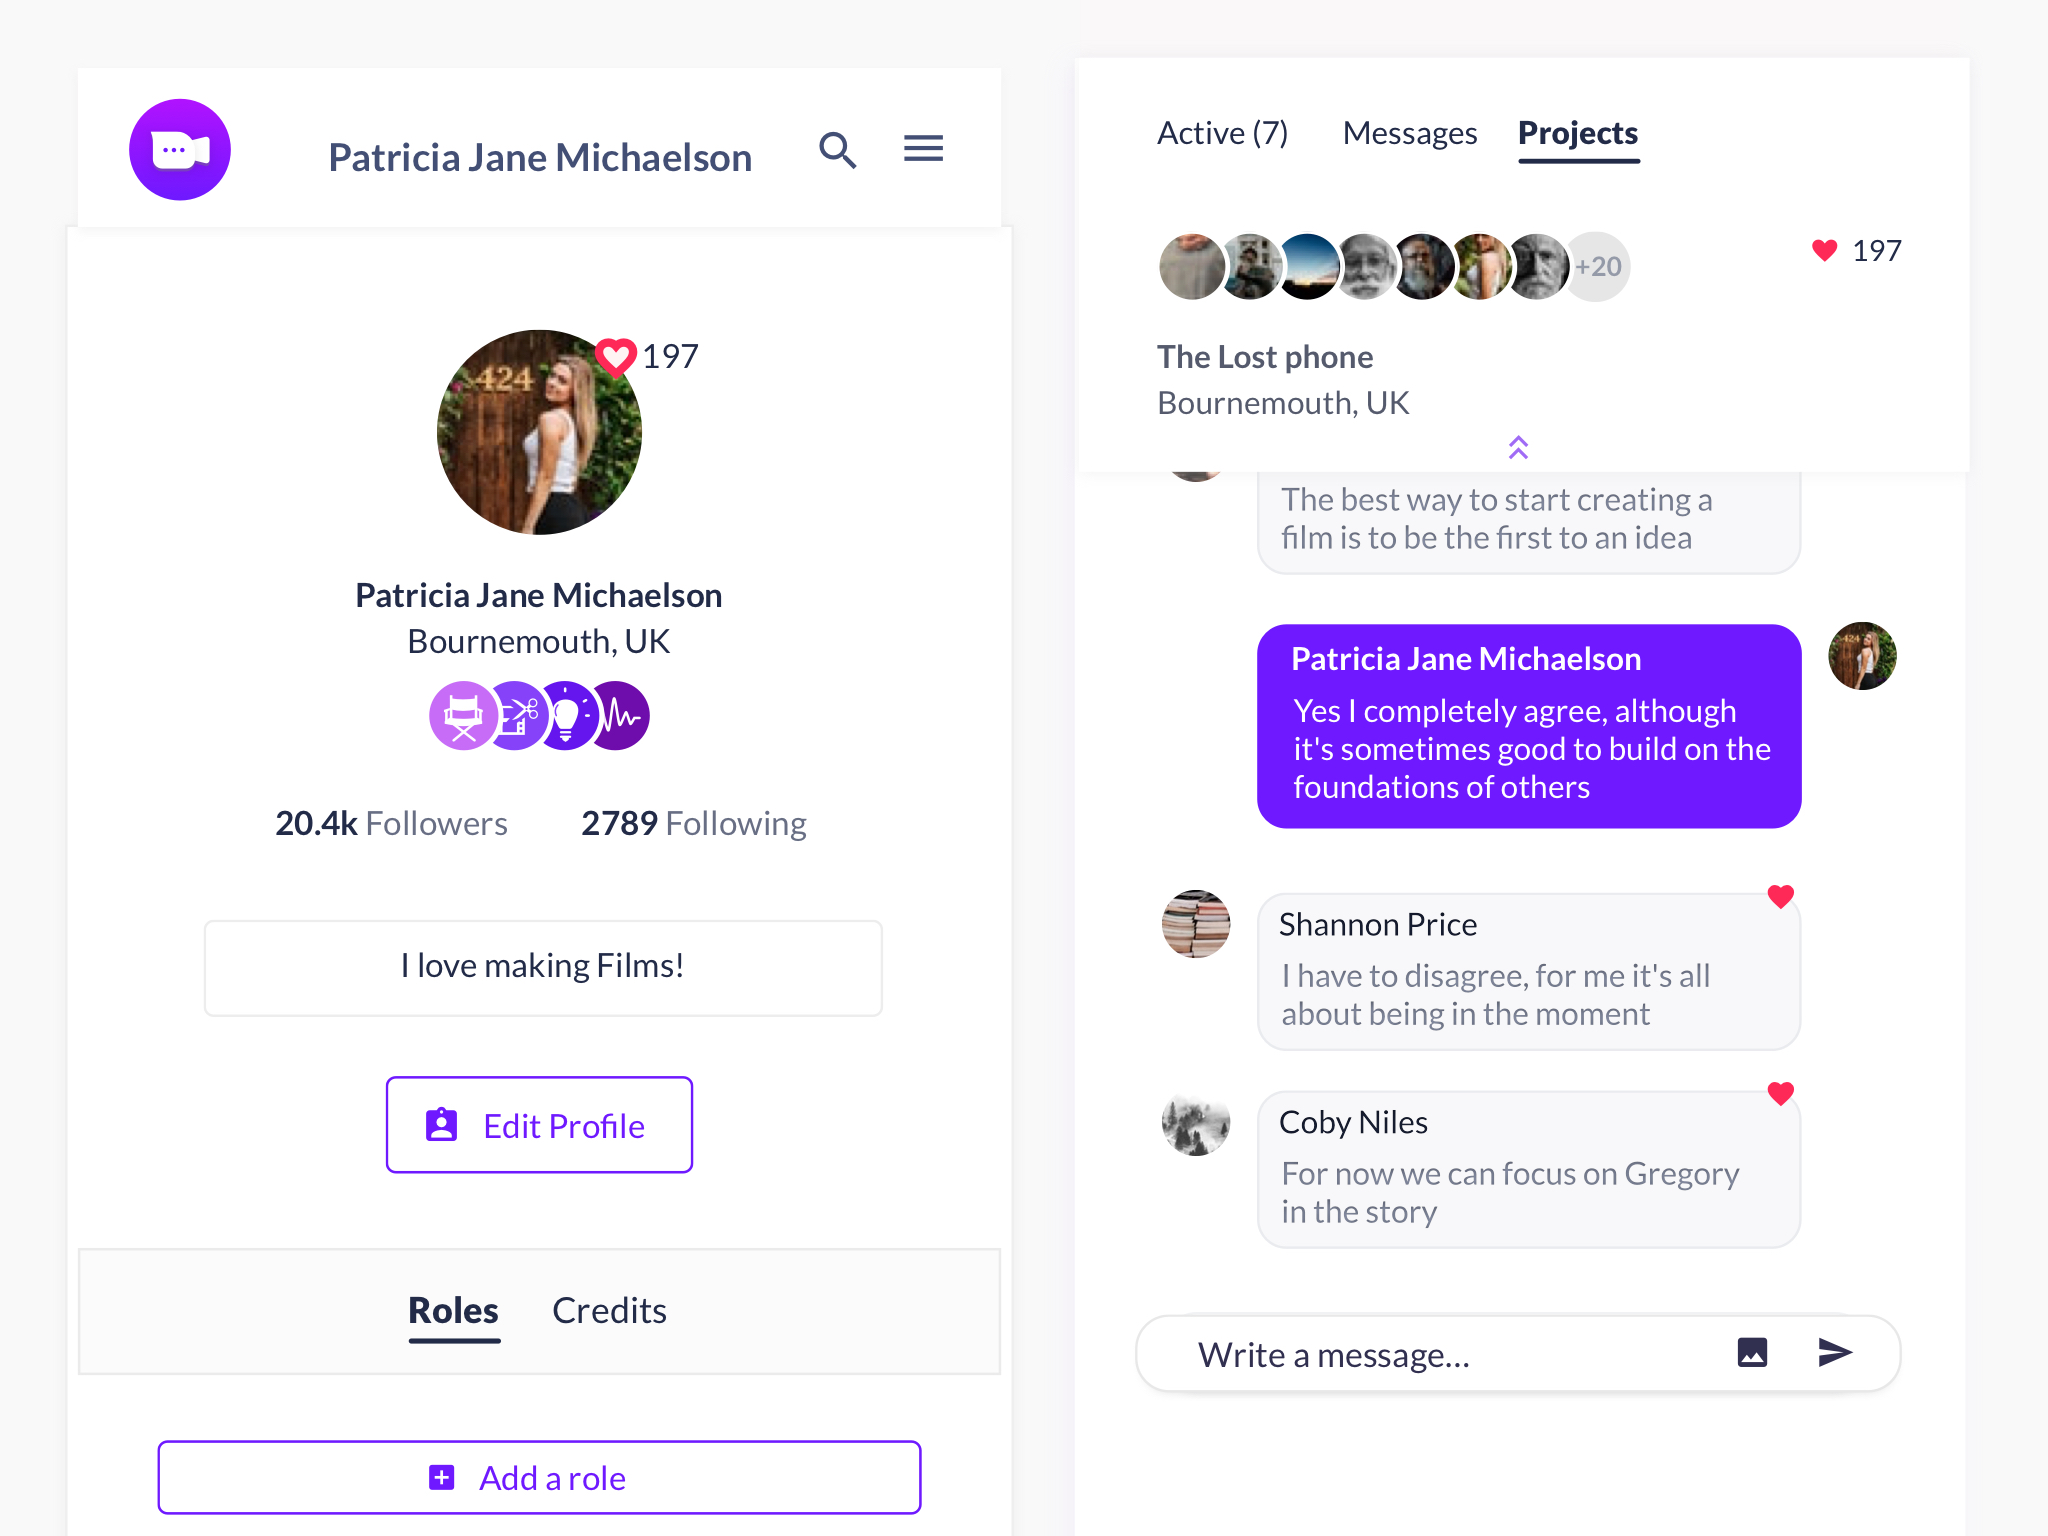Toggle the heart beside the profile photo
Viewport: 2048px width, 1536px height.
coord(615,357)
